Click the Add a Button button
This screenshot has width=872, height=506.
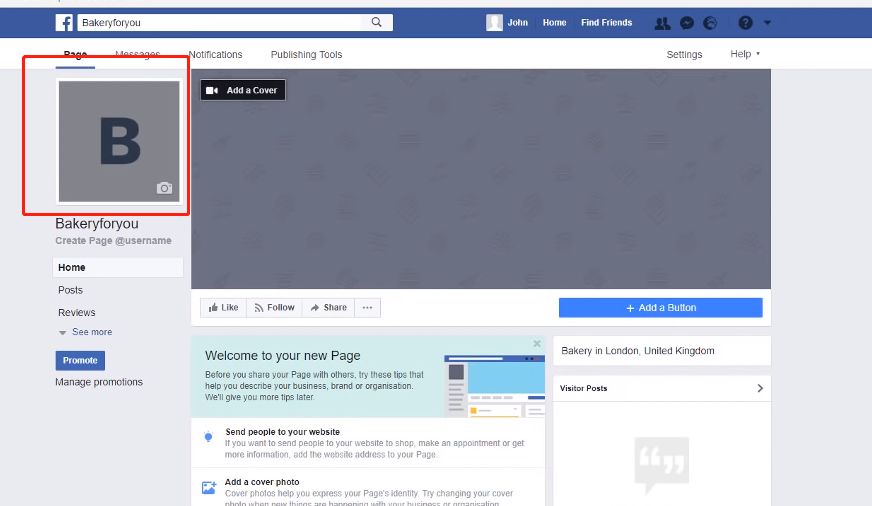660,308
